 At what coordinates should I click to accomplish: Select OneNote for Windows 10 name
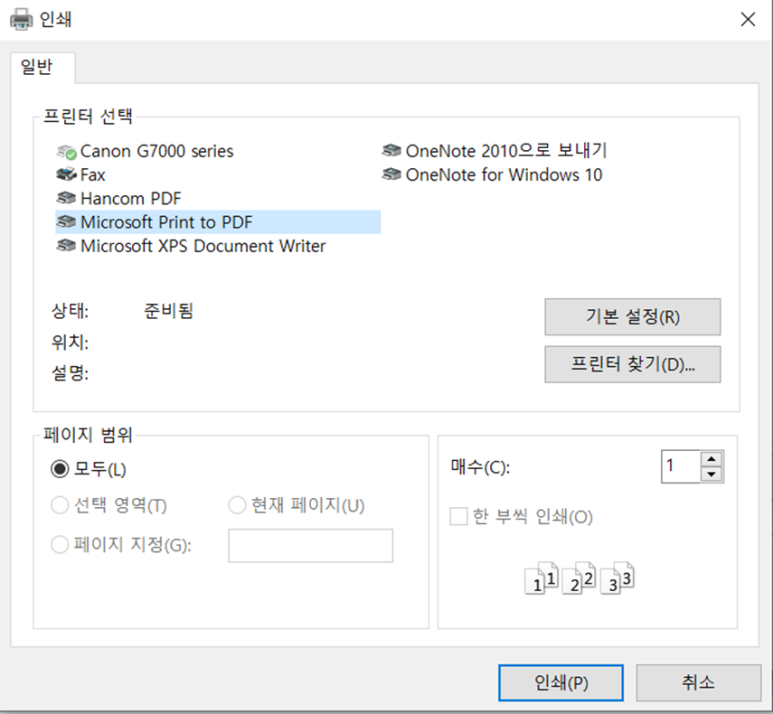coord(503,175)
